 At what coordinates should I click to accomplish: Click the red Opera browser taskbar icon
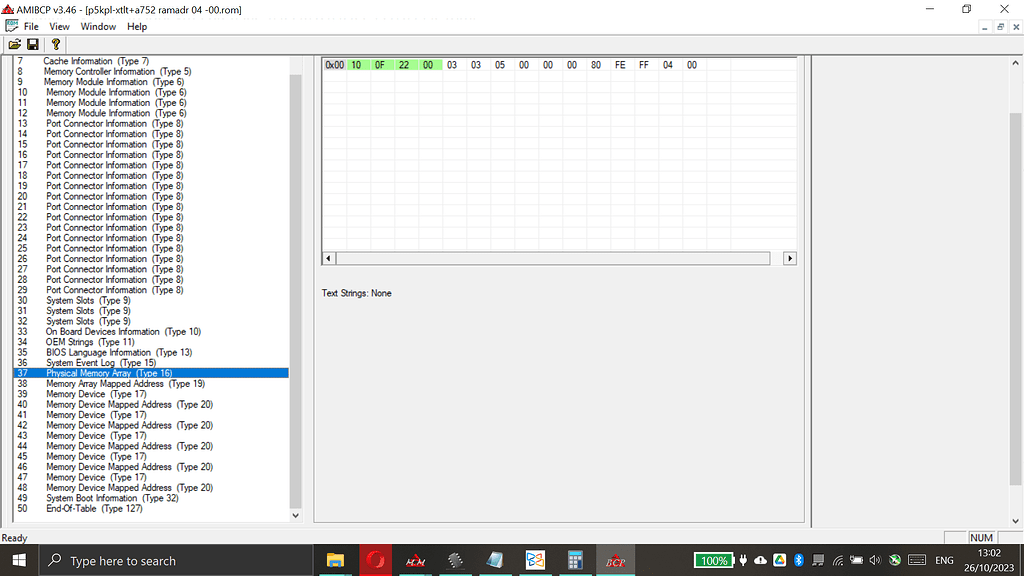[375, 561]
